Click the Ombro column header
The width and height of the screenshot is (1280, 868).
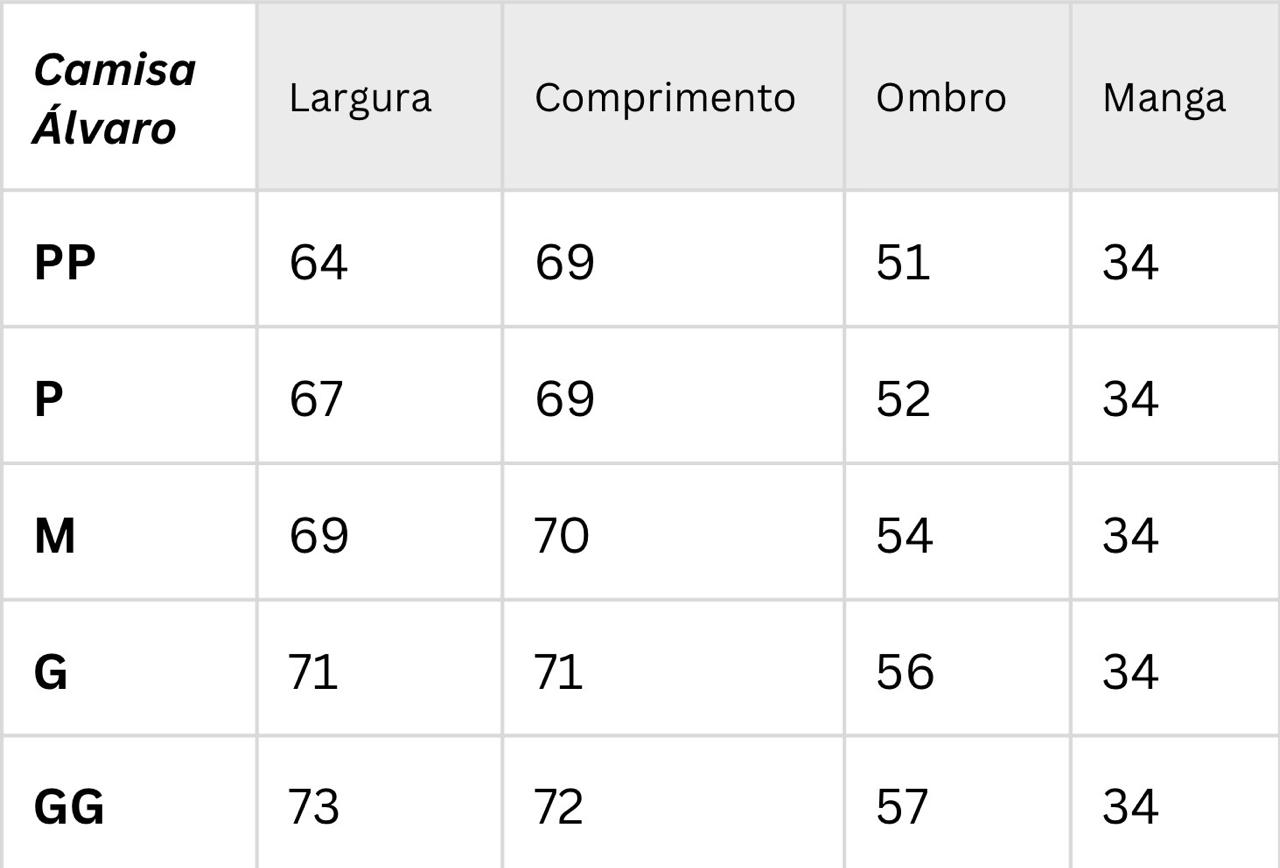coord(941,97)
